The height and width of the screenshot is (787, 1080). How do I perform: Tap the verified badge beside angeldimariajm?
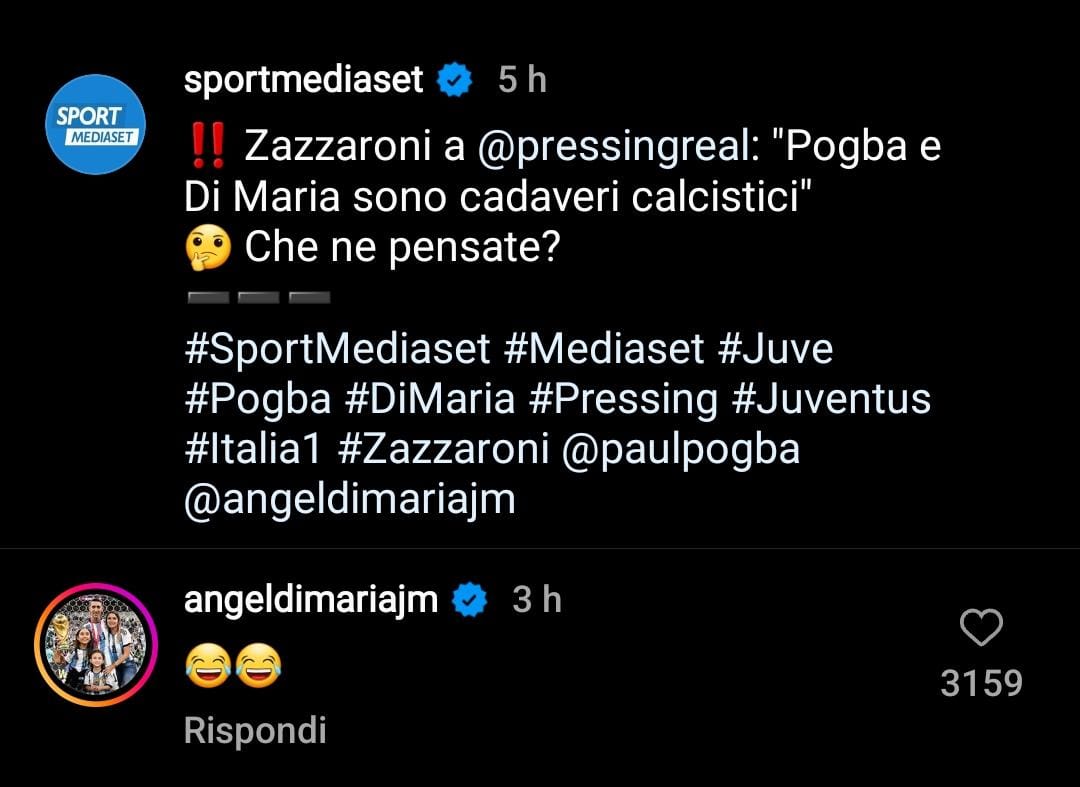tap(470, 600)
